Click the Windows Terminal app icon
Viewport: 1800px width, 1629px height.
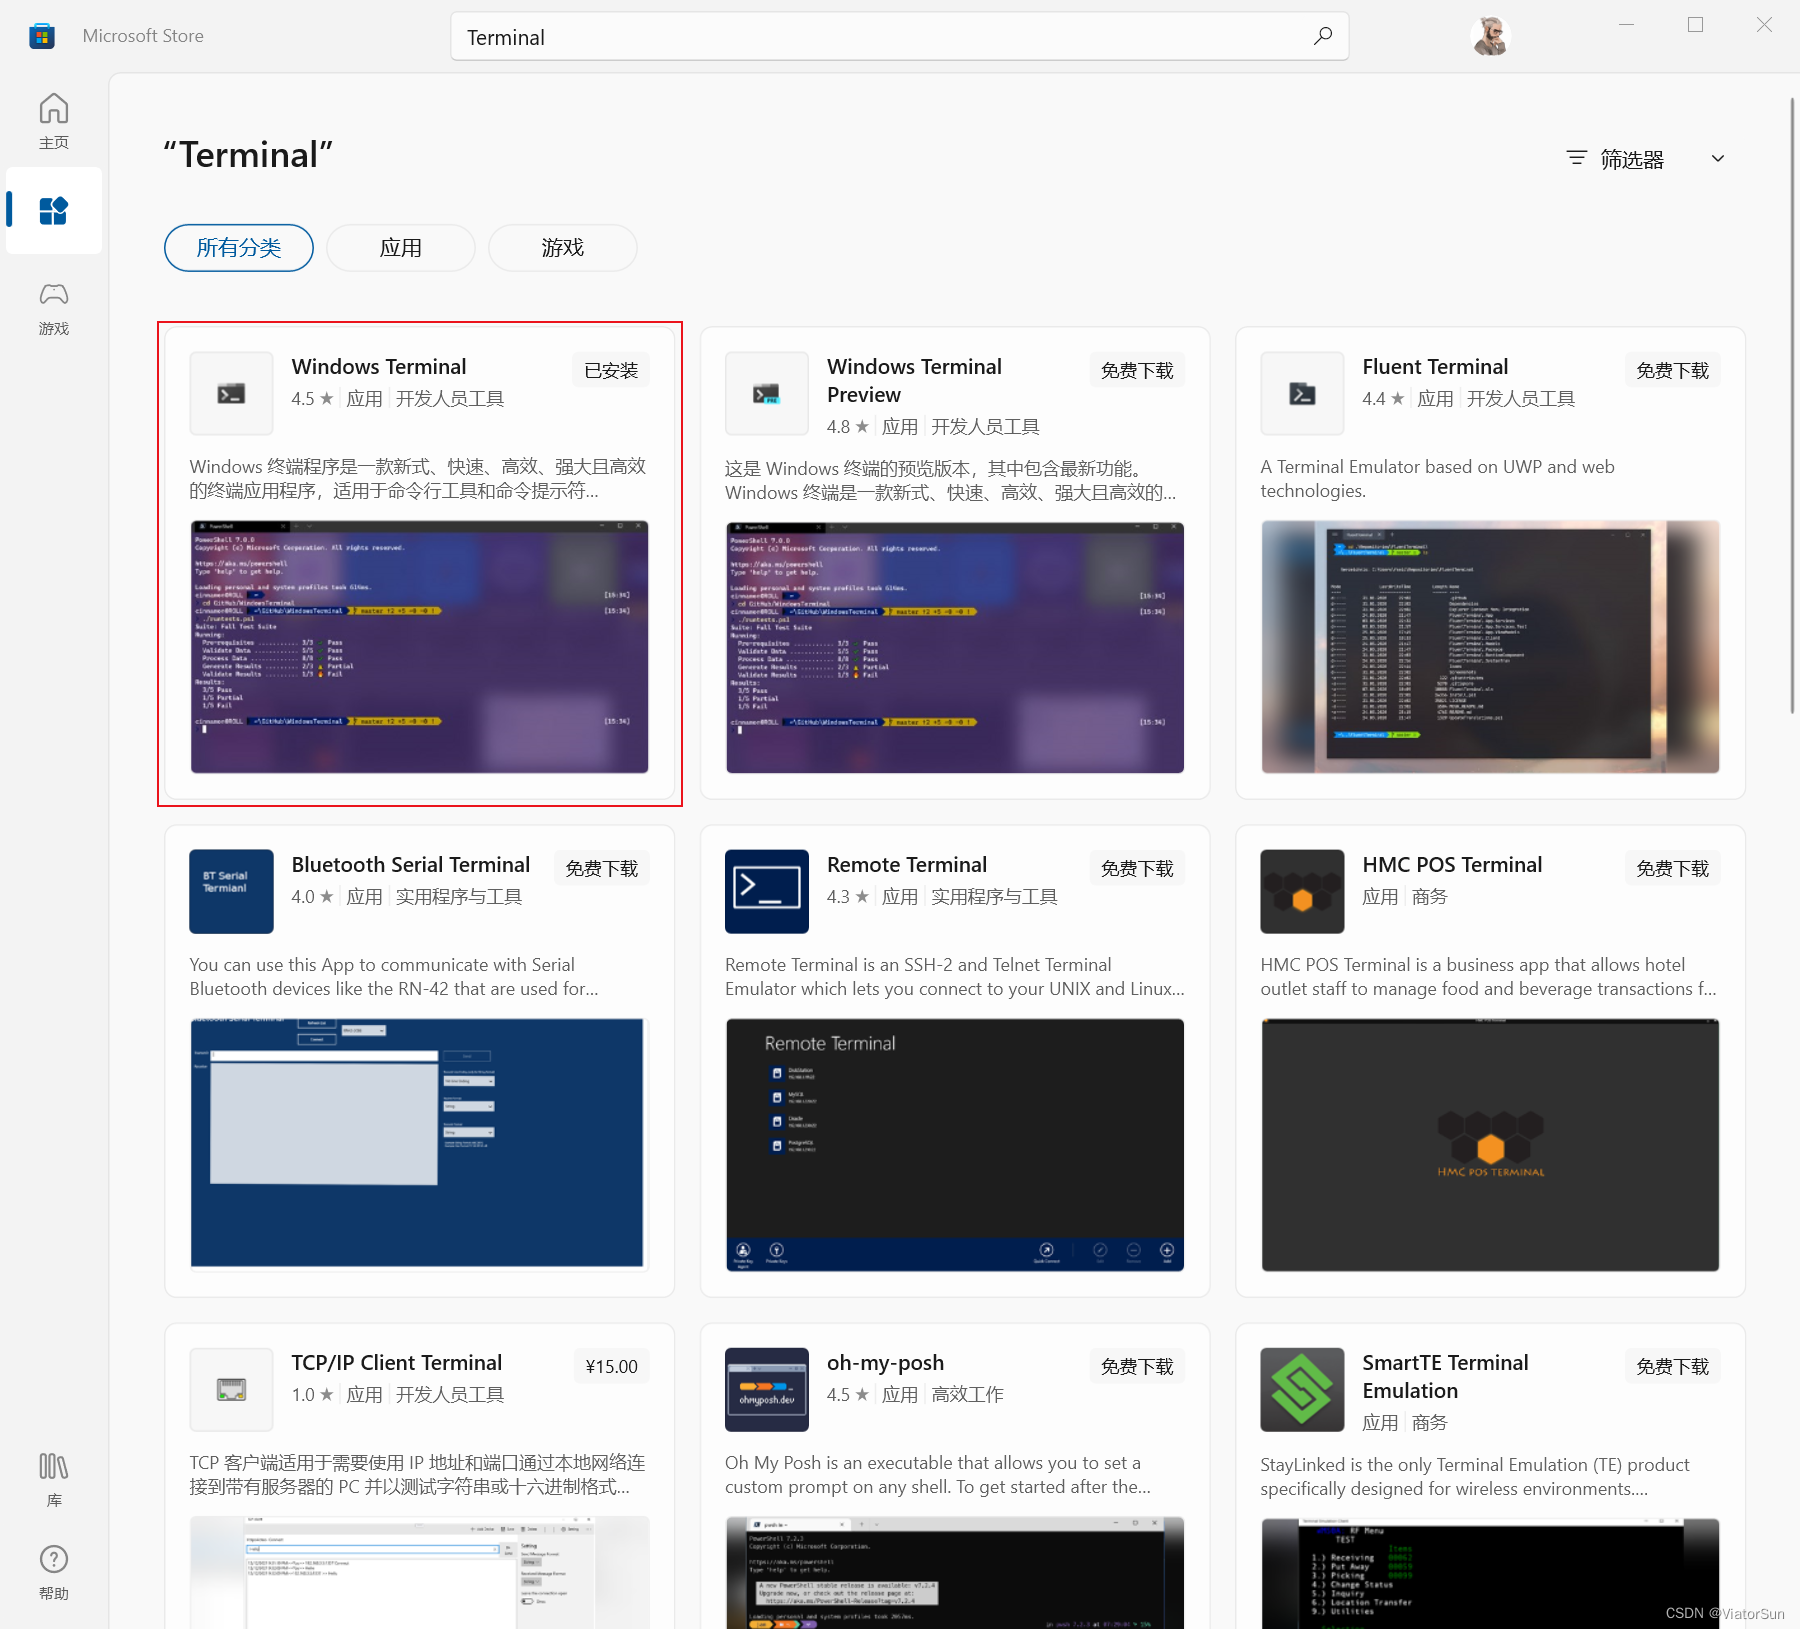tap(231, 393)
